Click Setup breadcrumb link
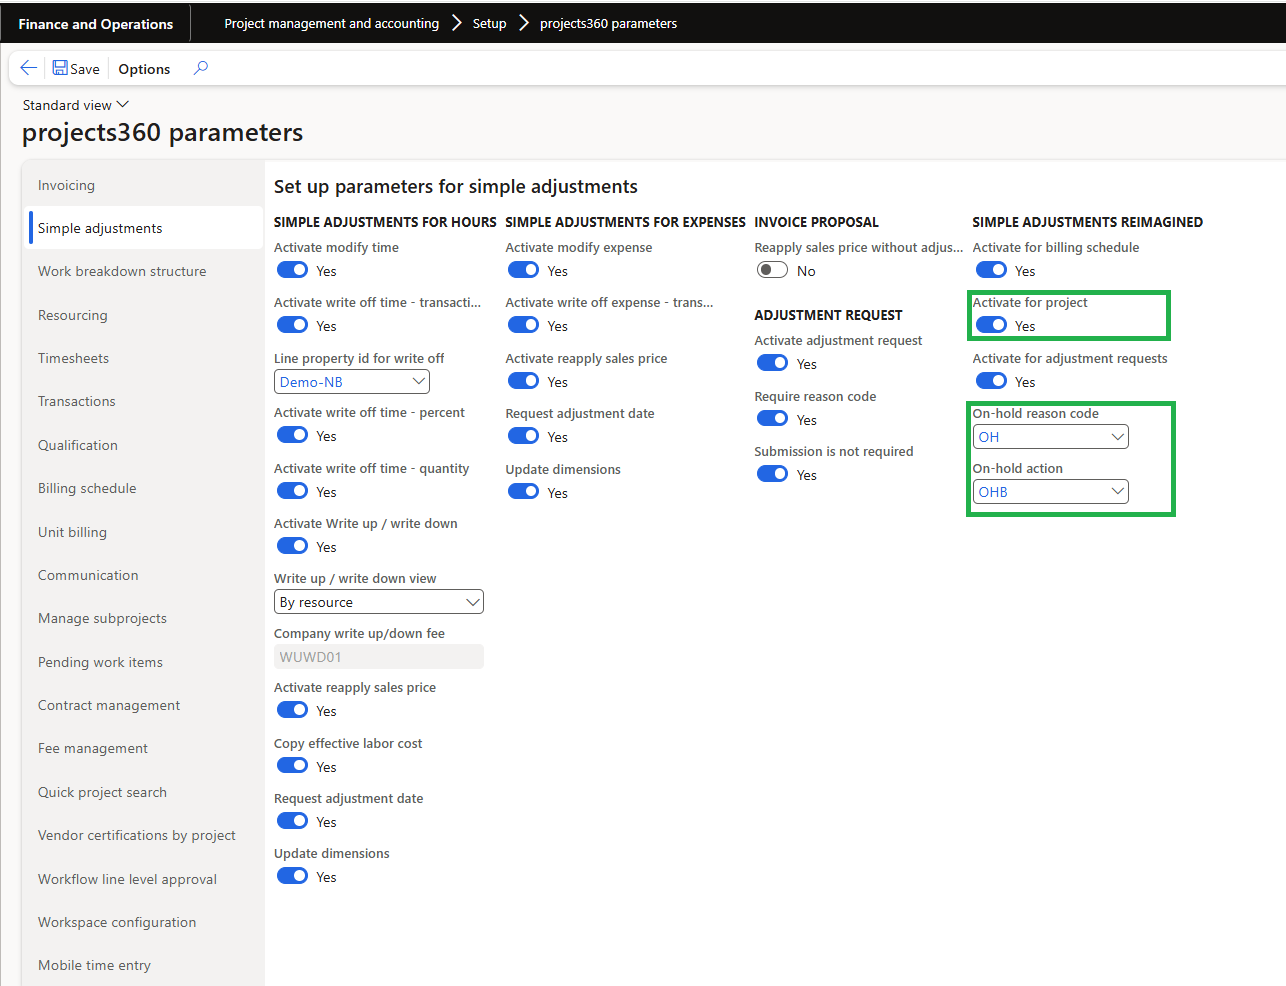 pos(489,23)
